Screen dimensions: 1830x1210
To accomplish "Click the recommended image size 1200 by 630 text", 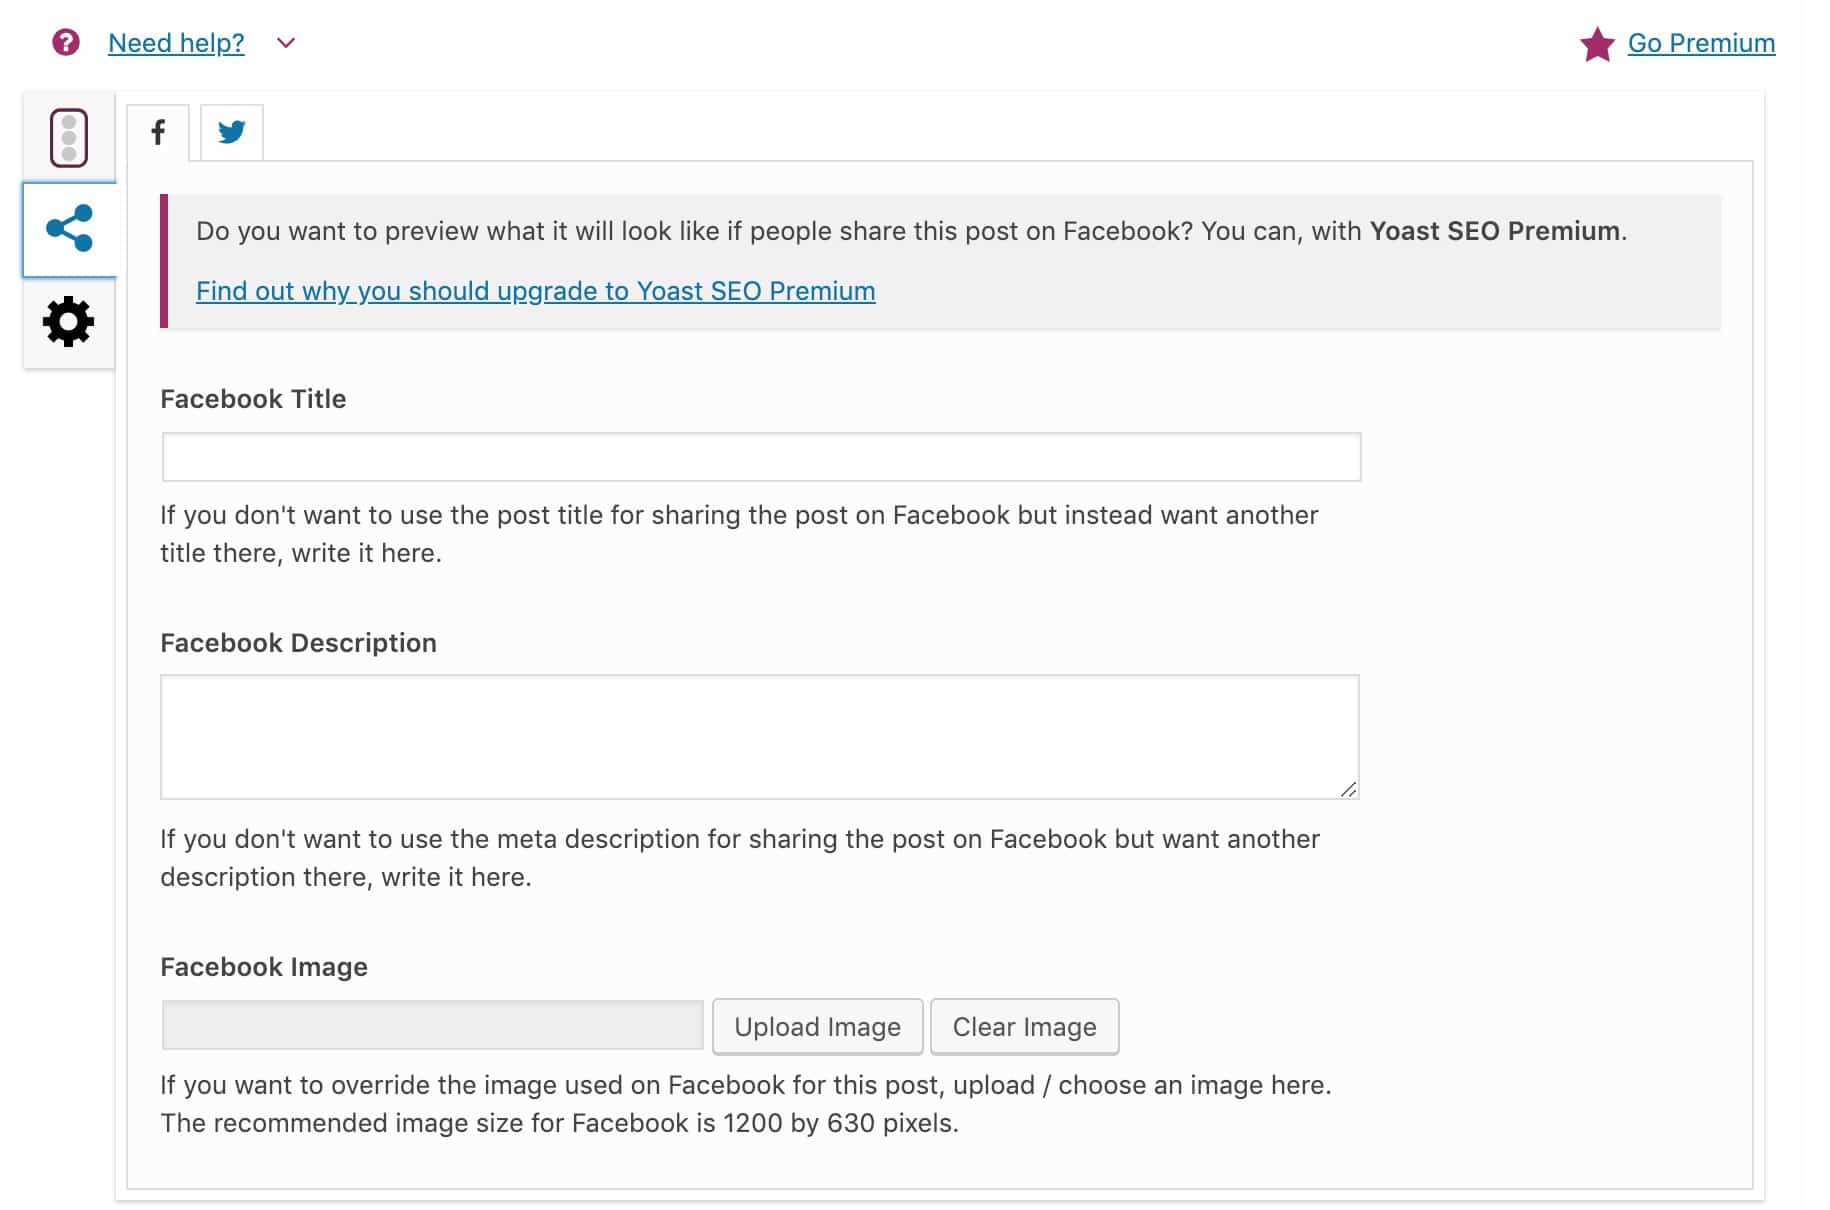I will pyautogui.click(x=559, y=1123).
